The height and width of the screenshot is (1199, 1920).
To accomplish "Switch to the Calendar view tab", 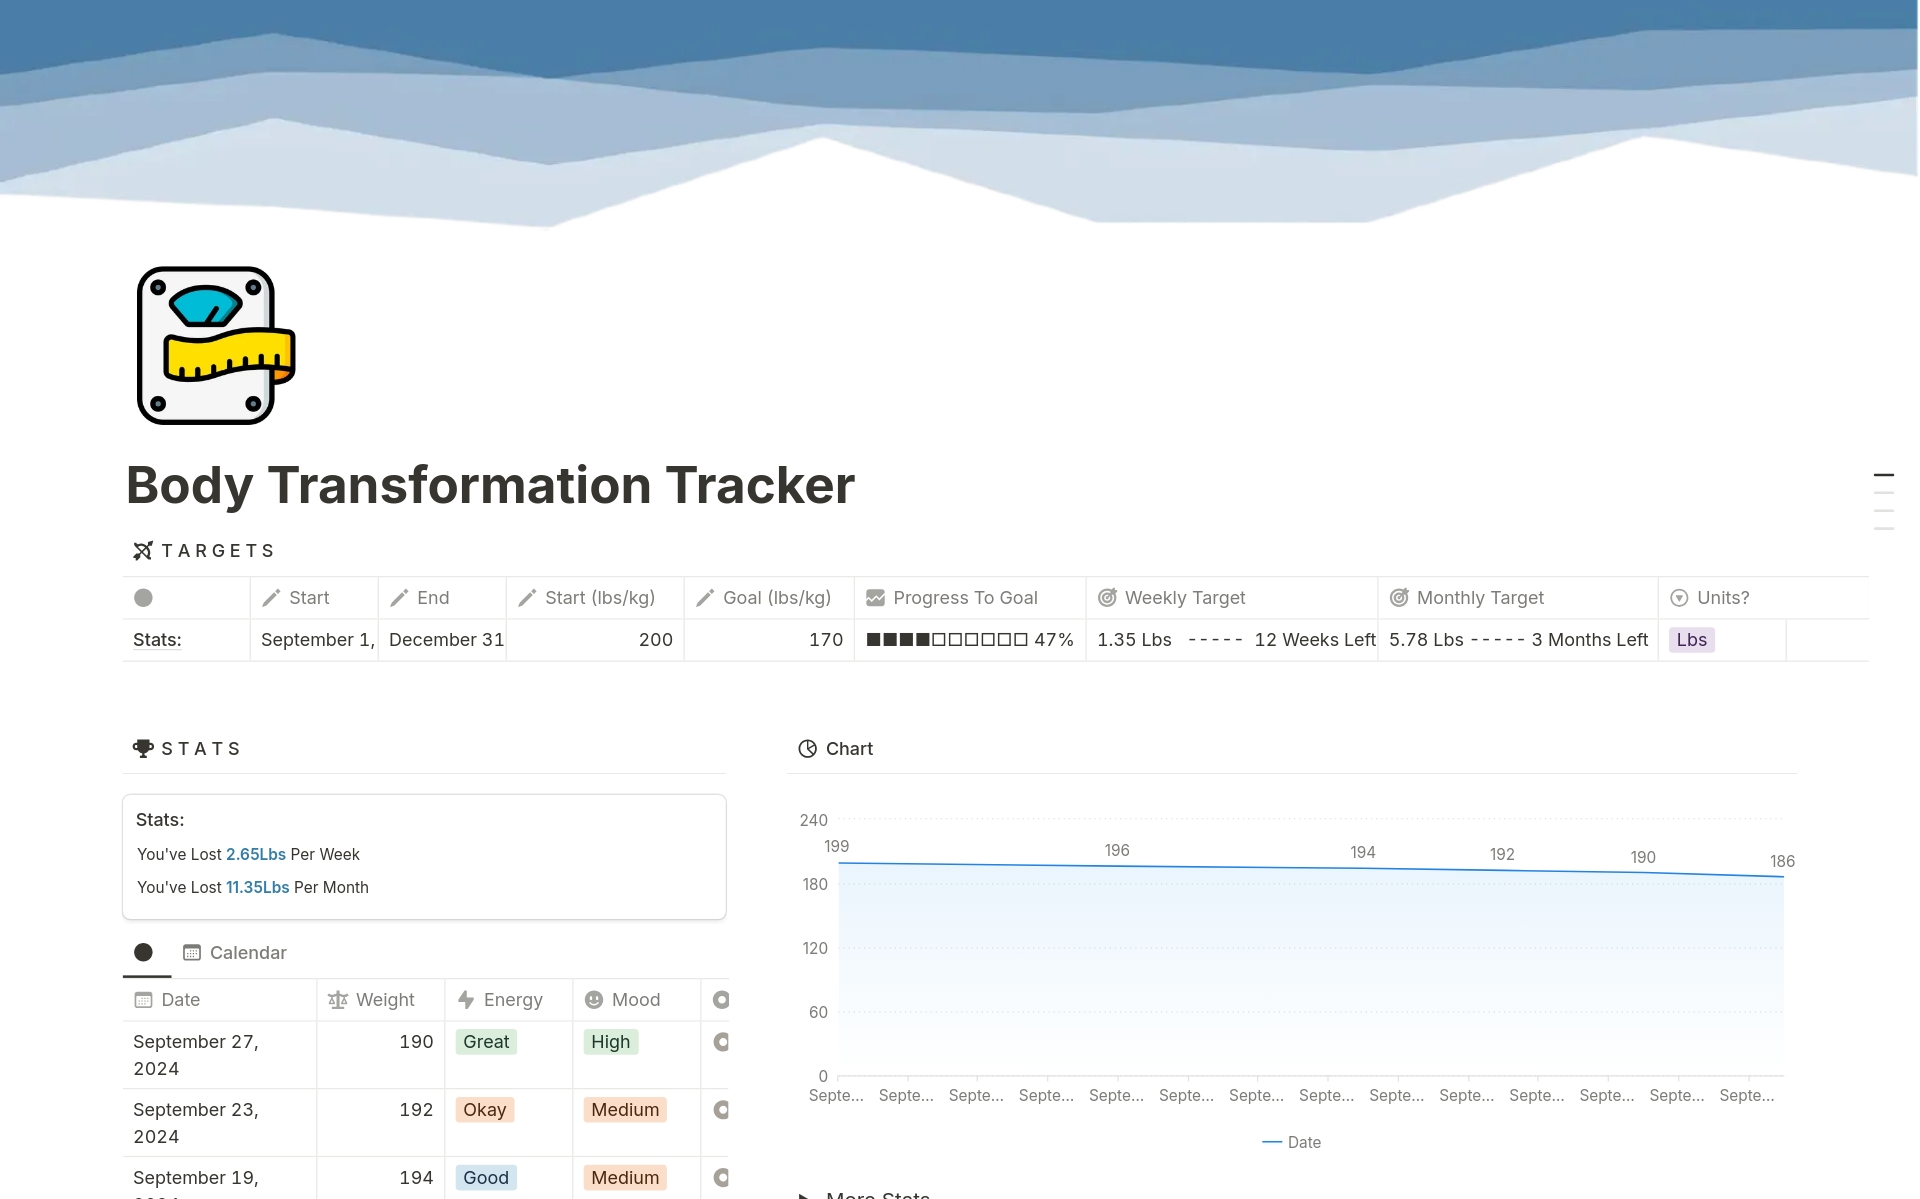I will [234, 952].
